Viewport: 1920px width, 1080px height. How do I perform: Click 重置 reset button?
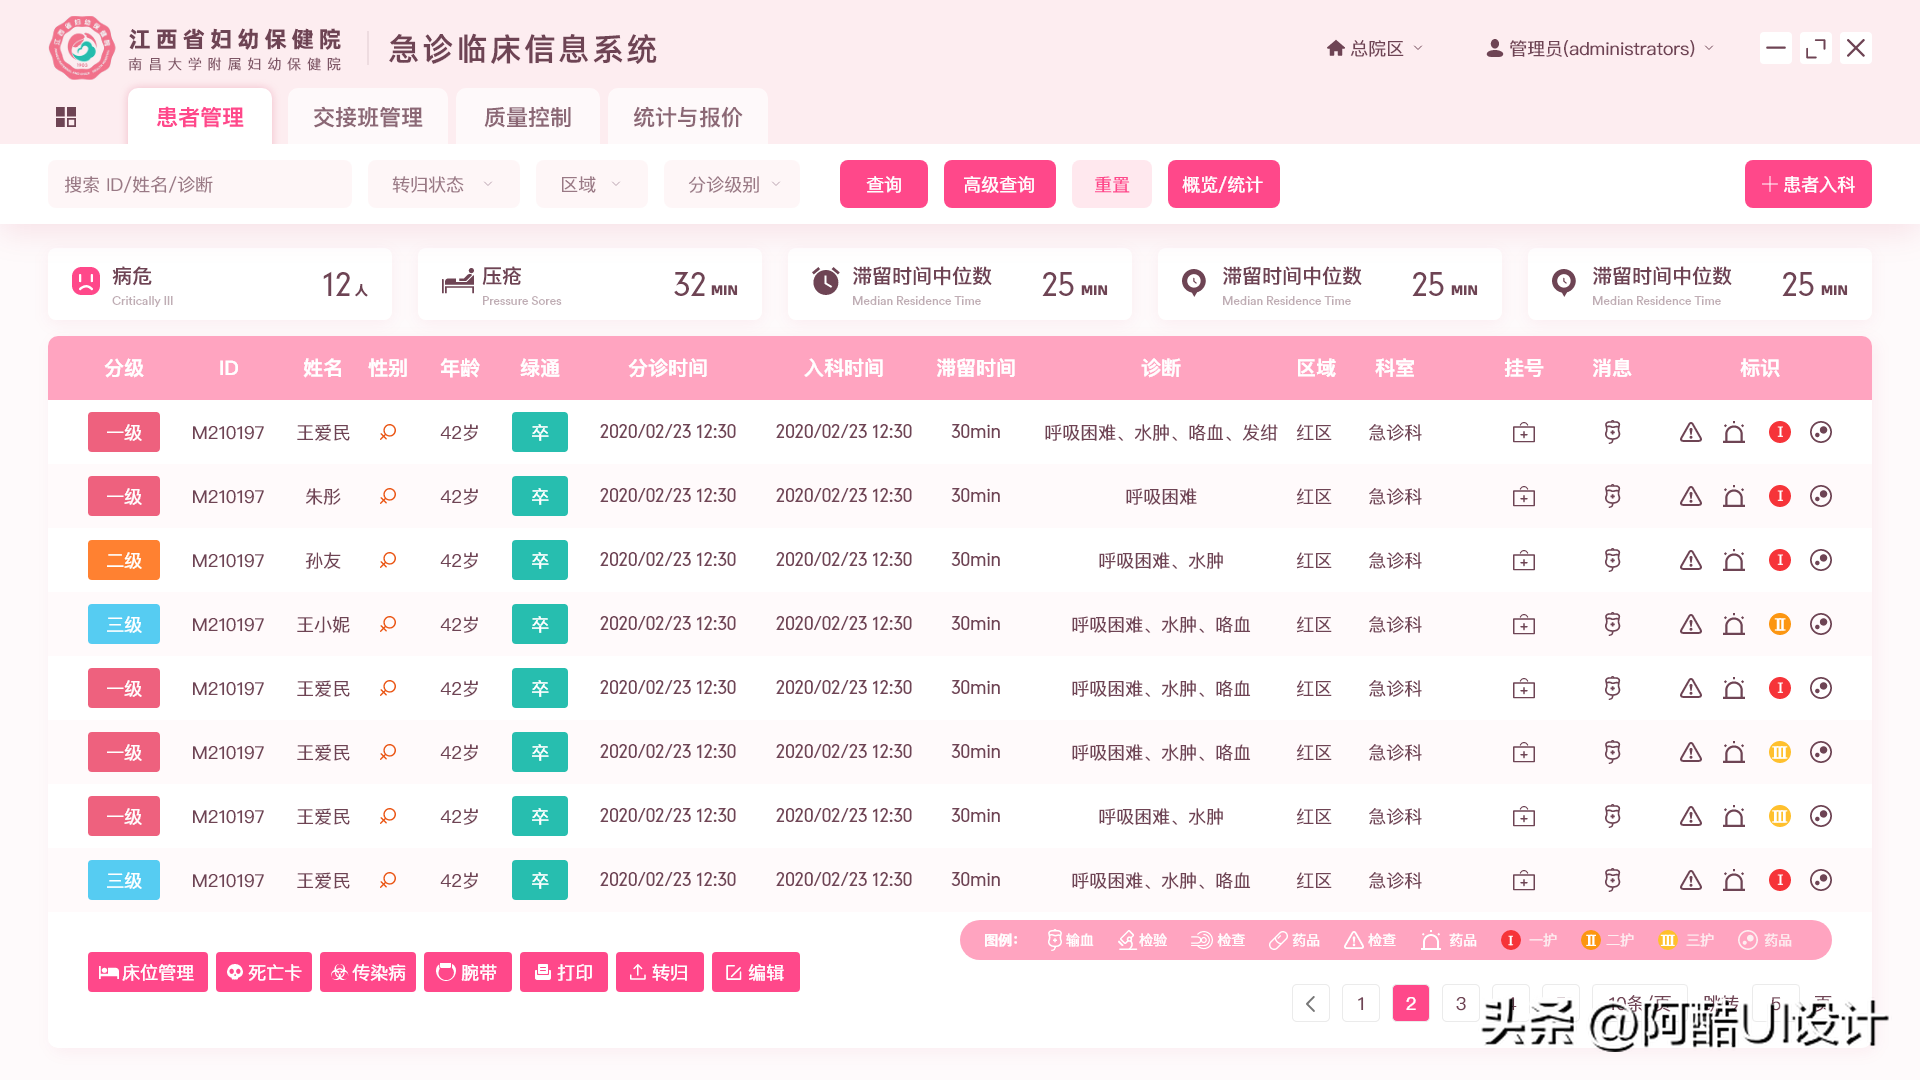pos(1112,184)
